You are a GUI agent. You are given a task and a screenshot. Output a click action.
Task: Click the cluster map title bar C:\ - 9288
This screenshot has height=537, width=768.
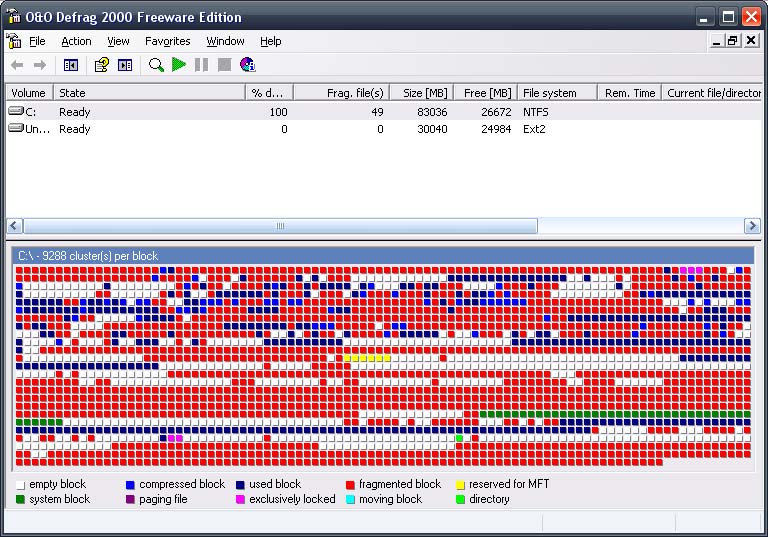[383, 256]
